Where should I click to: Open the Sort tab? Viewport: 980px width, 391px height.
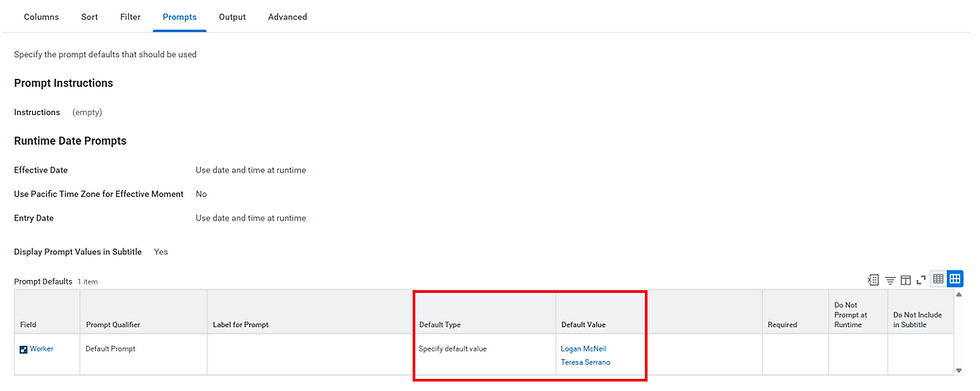pos(89,17)
